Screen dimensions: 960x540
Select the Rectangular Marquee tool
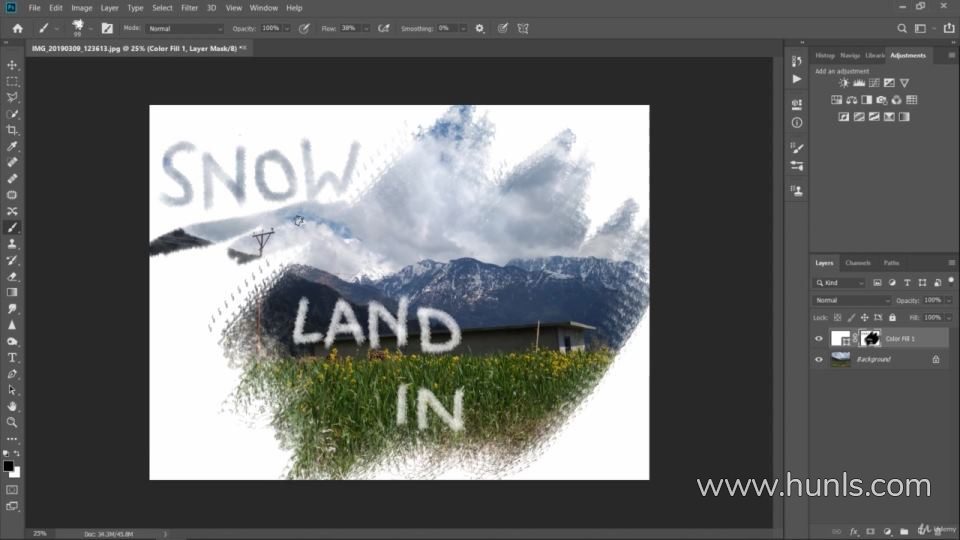pyautogui.click(x=12, y=81)
